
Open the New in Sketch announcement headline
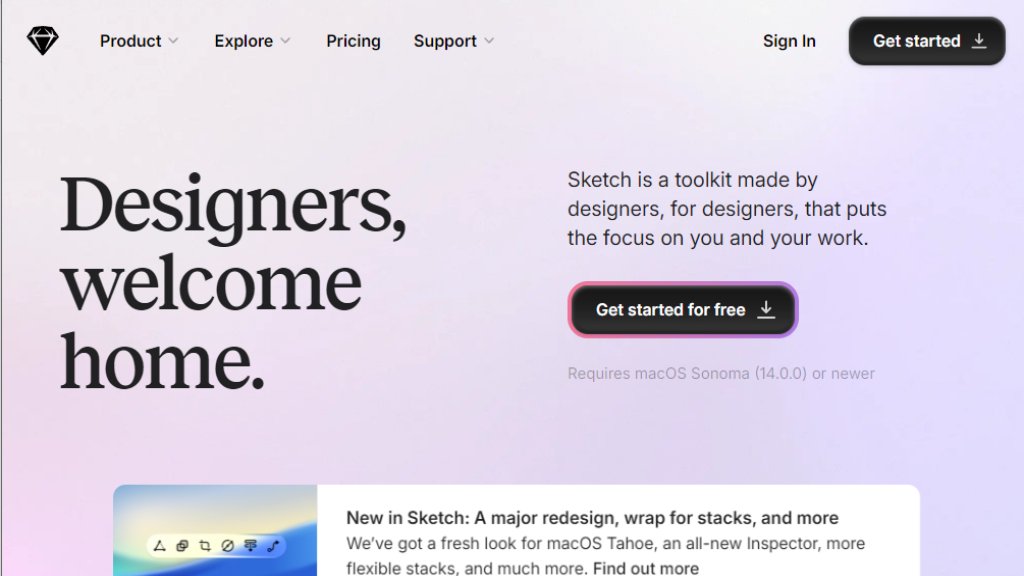point(592,518)
